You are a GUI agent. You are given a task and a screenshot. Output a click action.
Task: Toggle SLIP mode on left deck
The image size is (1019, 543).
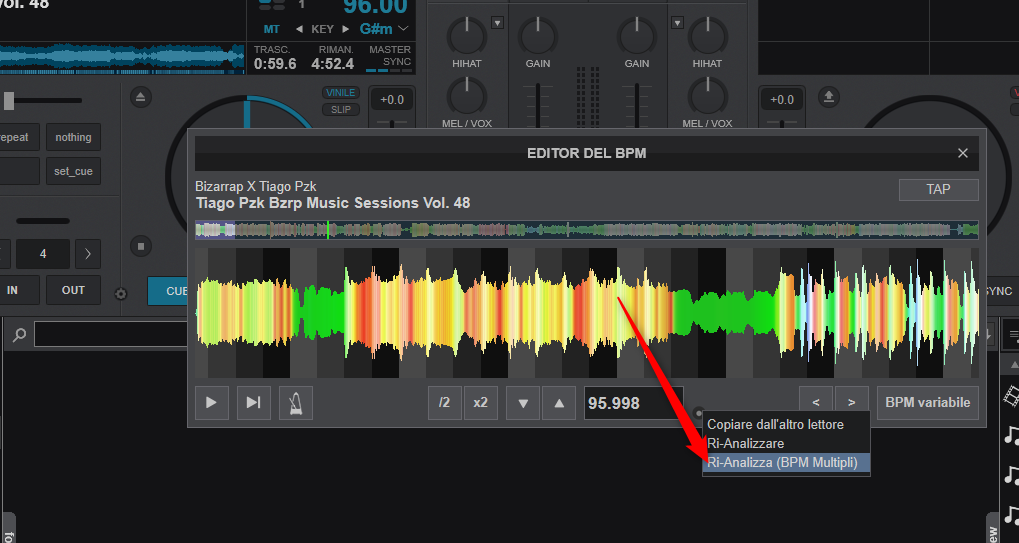(341, 110)
